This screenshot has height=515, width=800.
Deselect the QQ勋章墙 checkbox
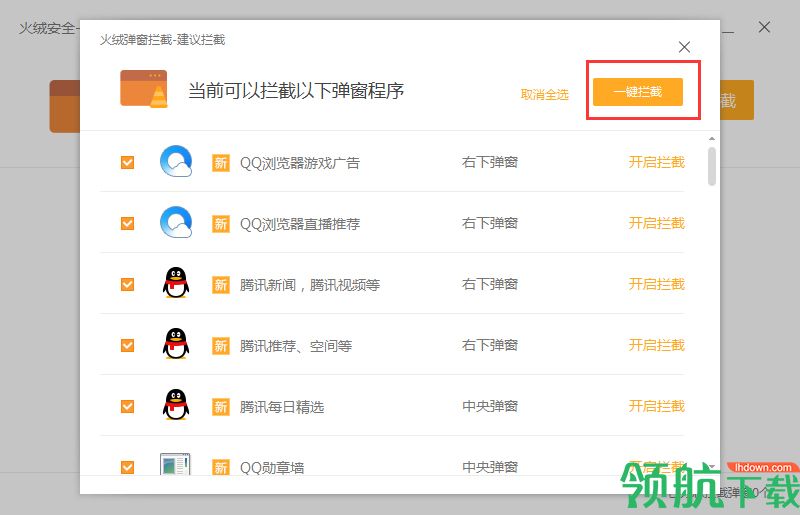(128, 467)
